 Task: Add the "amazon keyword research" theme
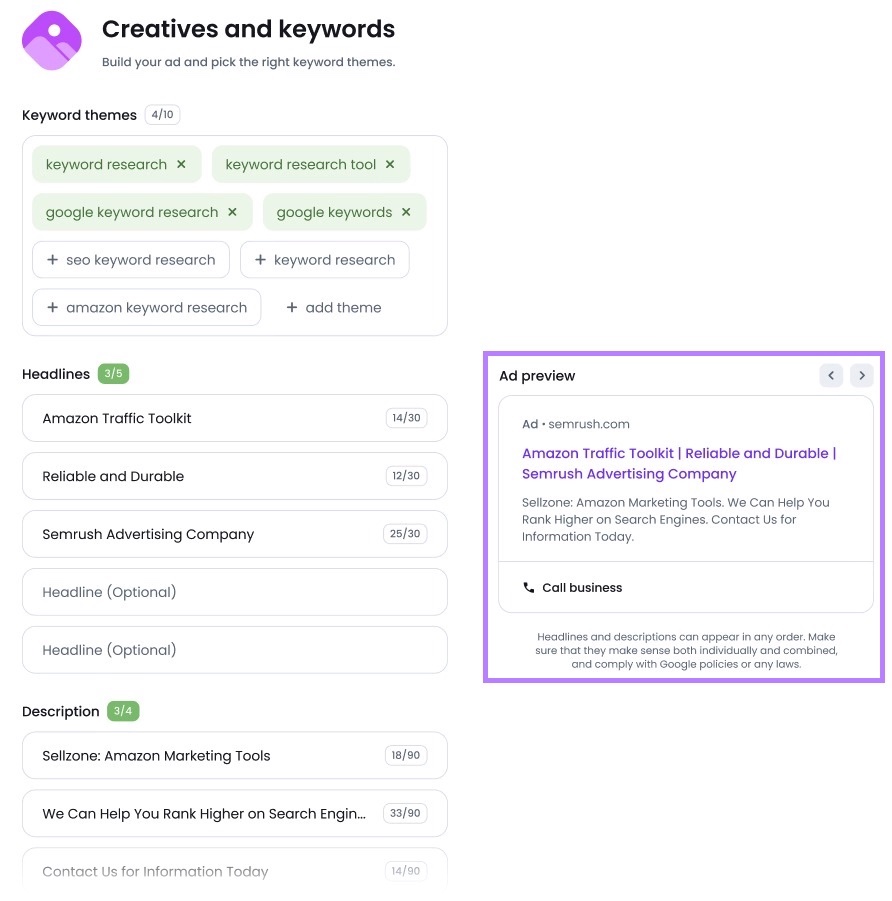[x=146, y=307]
